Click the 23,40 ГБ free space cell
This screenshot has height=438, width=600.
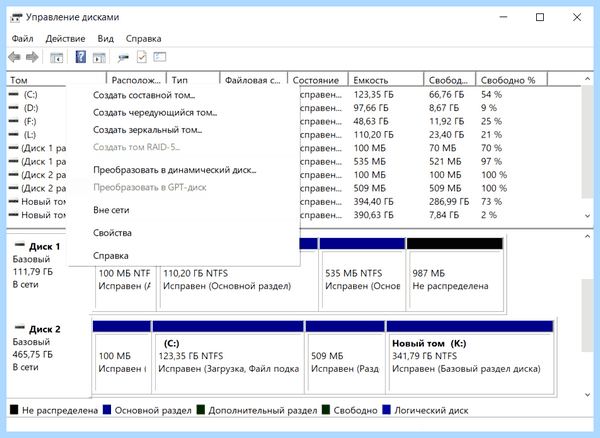point(446,135)
